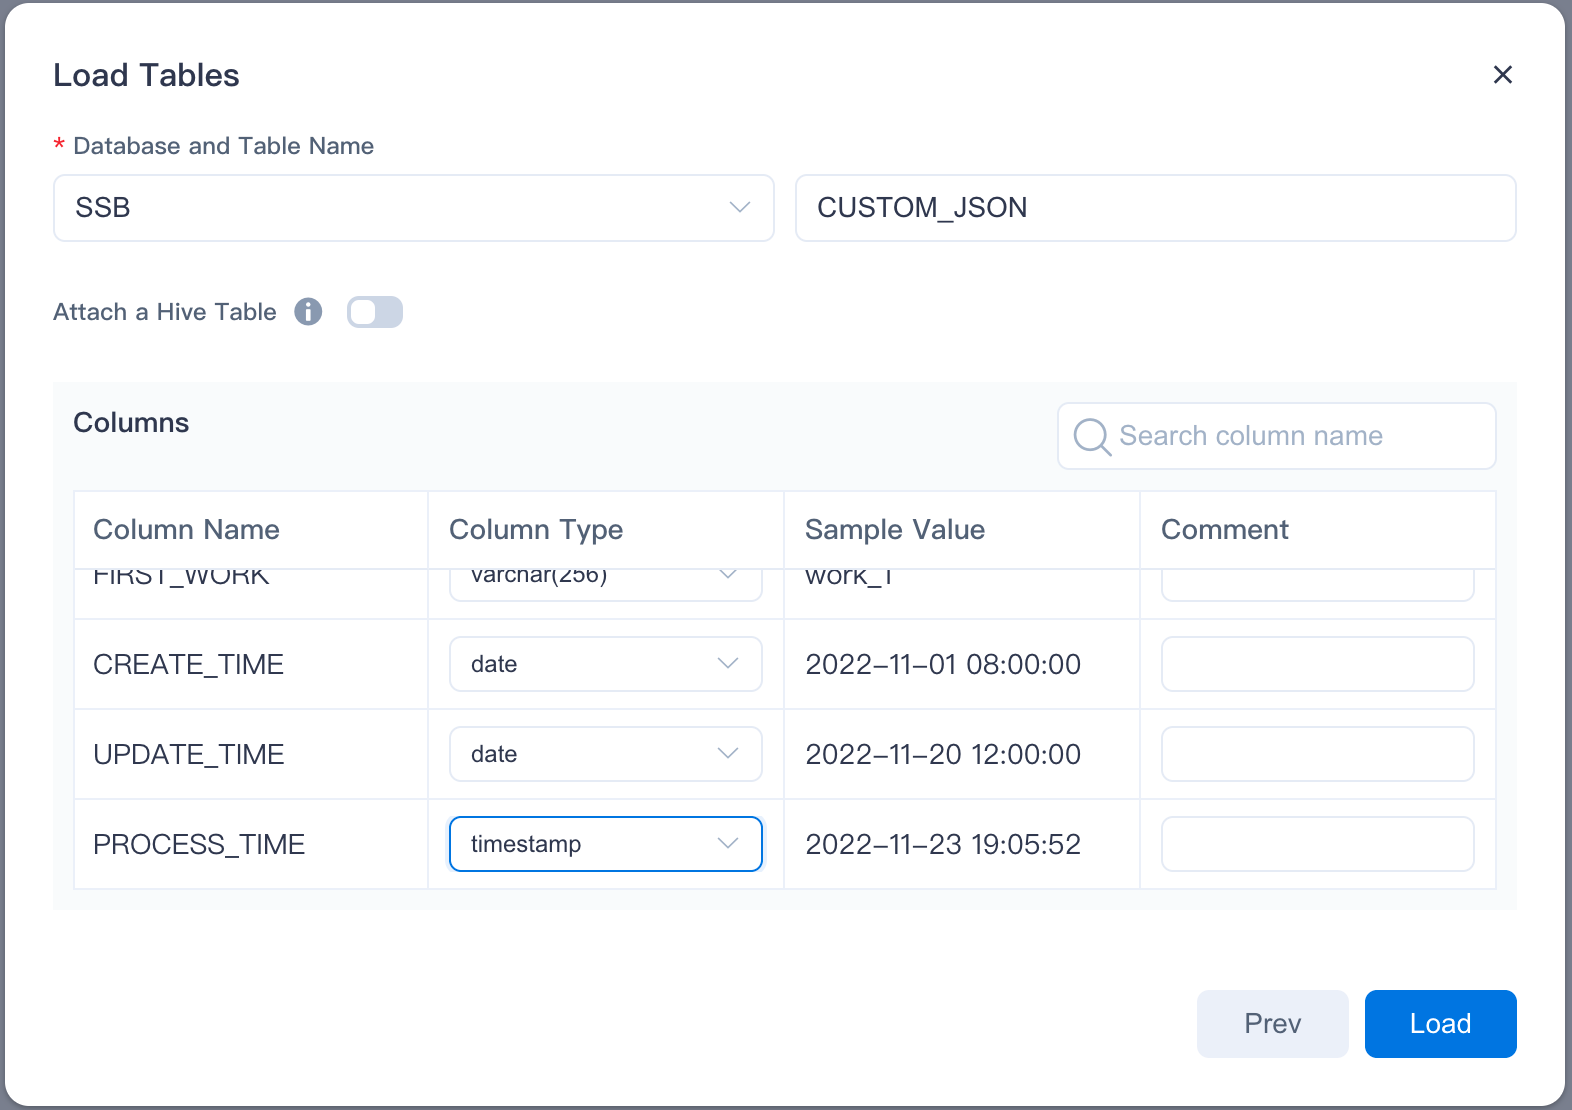The image size is (1572, 1110).
Task: Click the Sample Value column header
Action: point(895,530)
